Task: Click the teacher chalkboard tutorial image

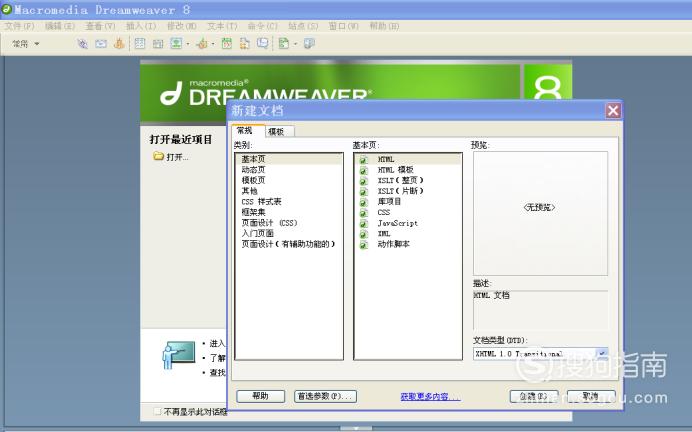Action: pyautogui.click(x=179, y=355)
